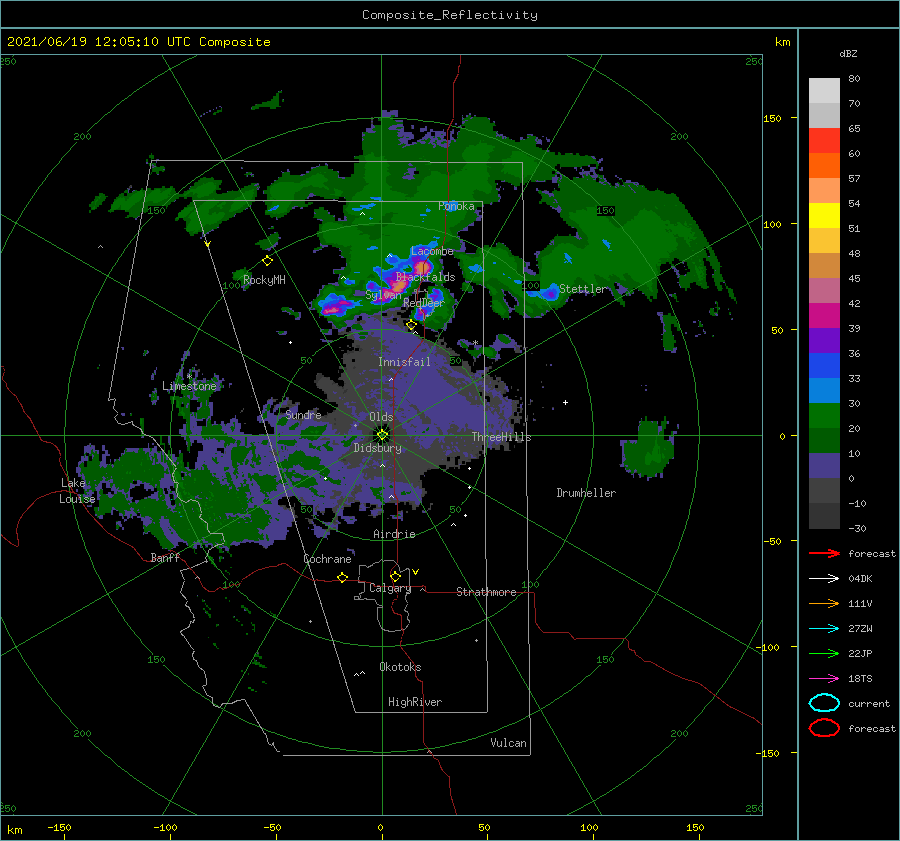Click the Composite_Reflectivity title

[x=450, y=15]
